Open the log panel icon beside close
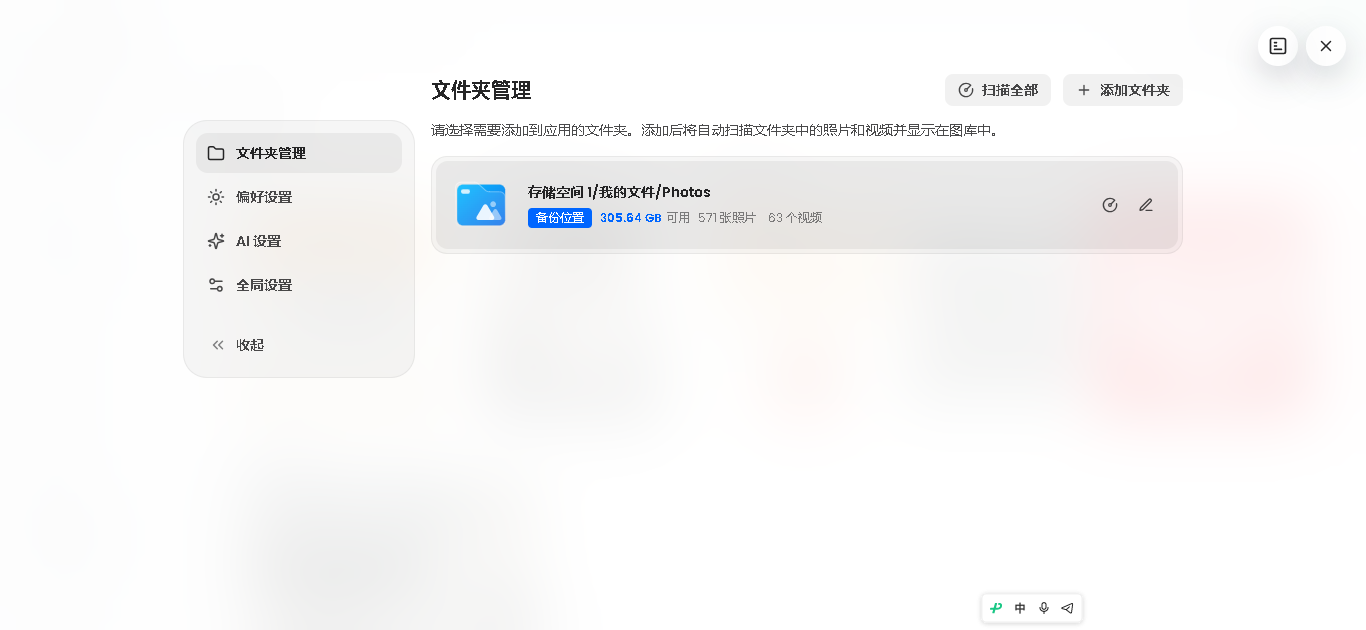This screenshot has width=1366, height=630. point(1278,46)
